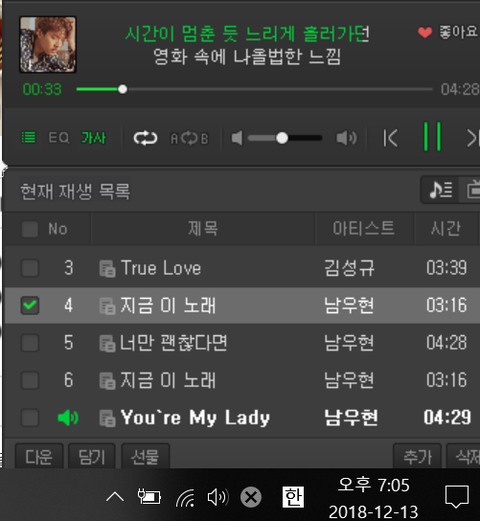Click the 선물 gift button

pos(145,456)
